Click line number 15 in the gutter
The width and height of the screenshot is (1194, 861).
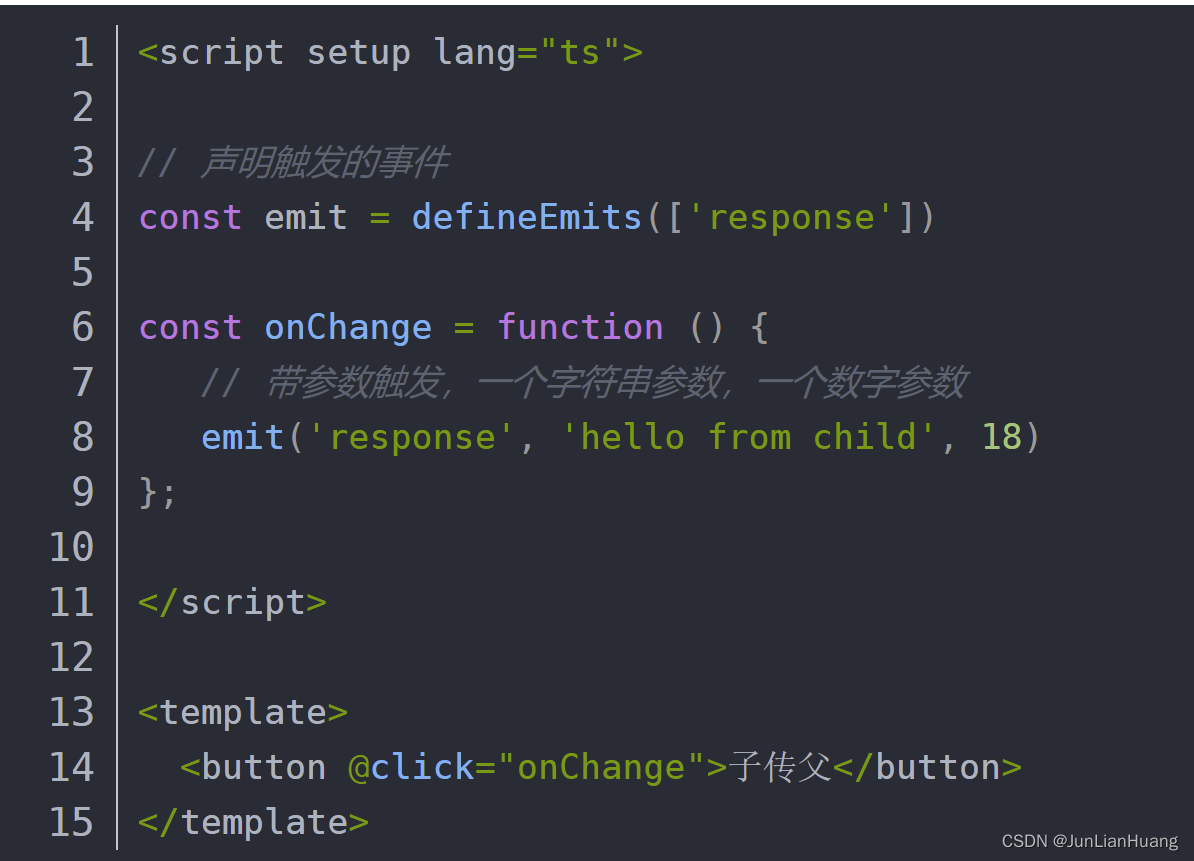click(72, 822)
